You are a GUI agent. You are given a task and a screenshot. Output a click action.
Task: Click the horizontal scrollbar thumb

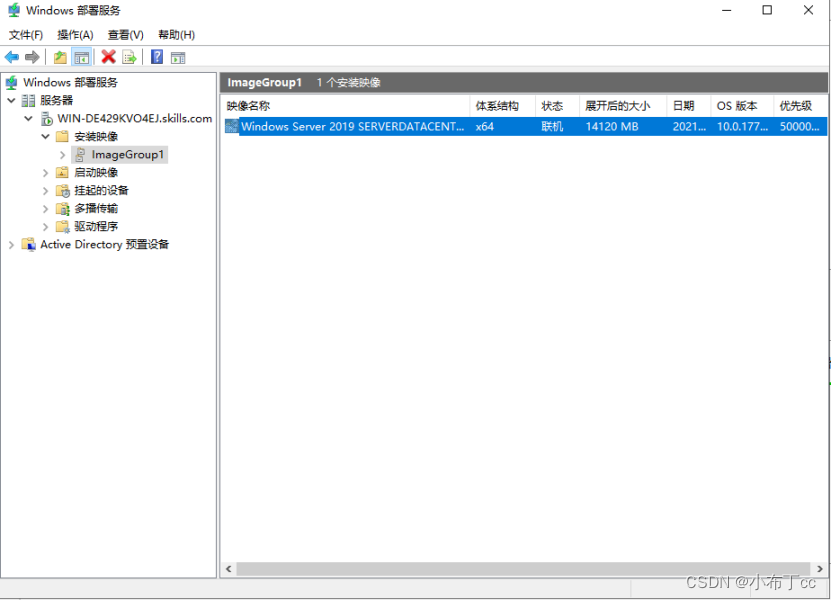523,569
